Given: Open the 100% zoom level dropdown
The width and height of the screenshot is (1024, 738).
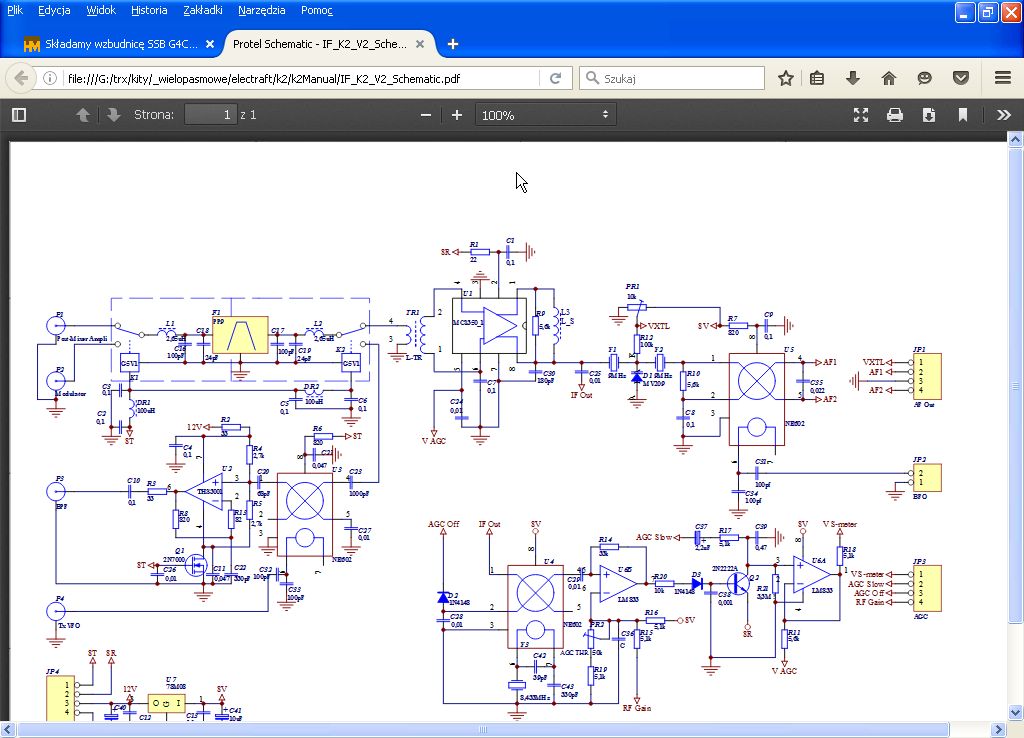Looking at the screenshot, I should [545, 115].
